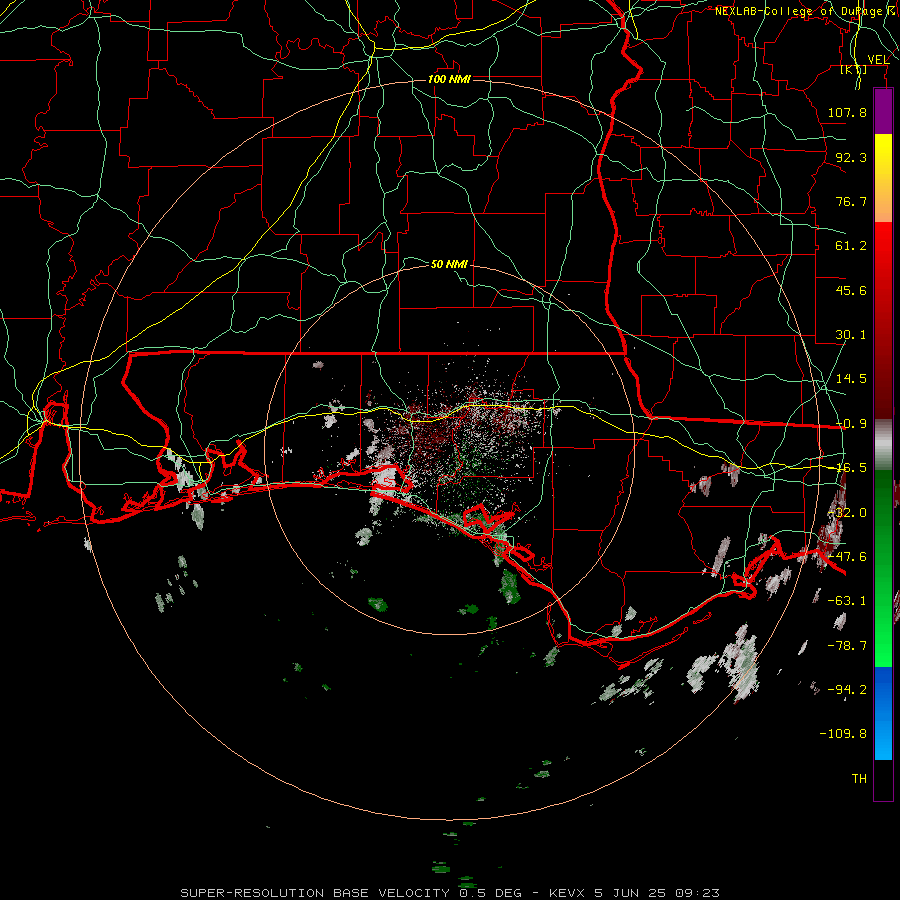Select the 61.2 velocity scale value
This screenshot has width=900, height=900.
[851, 246]
